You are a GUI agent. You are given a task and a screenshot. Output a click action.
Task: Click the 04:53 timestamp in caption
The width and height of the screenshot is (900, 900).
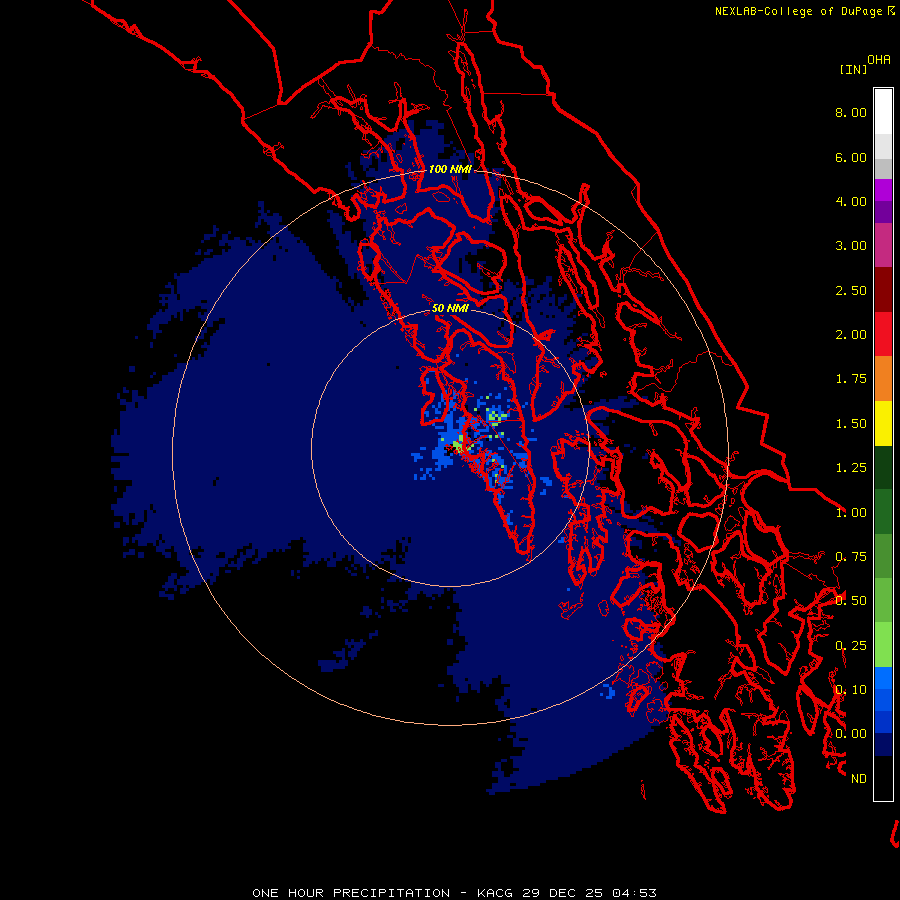[634, 893]
